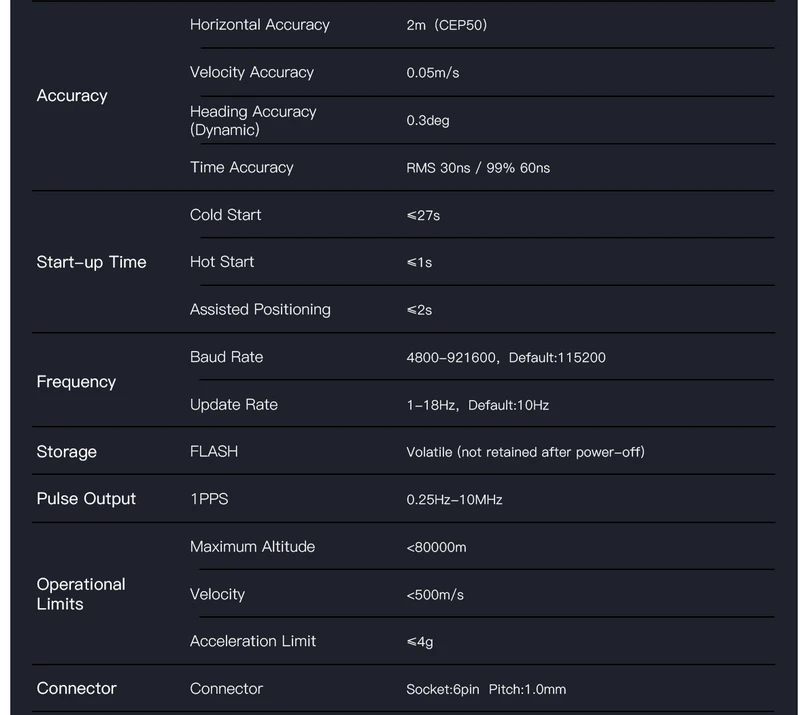Select the Acceleration Limit ≤4g value
Image resolution: width=804 pixels, height=715 pixels.
pos(419,642)
